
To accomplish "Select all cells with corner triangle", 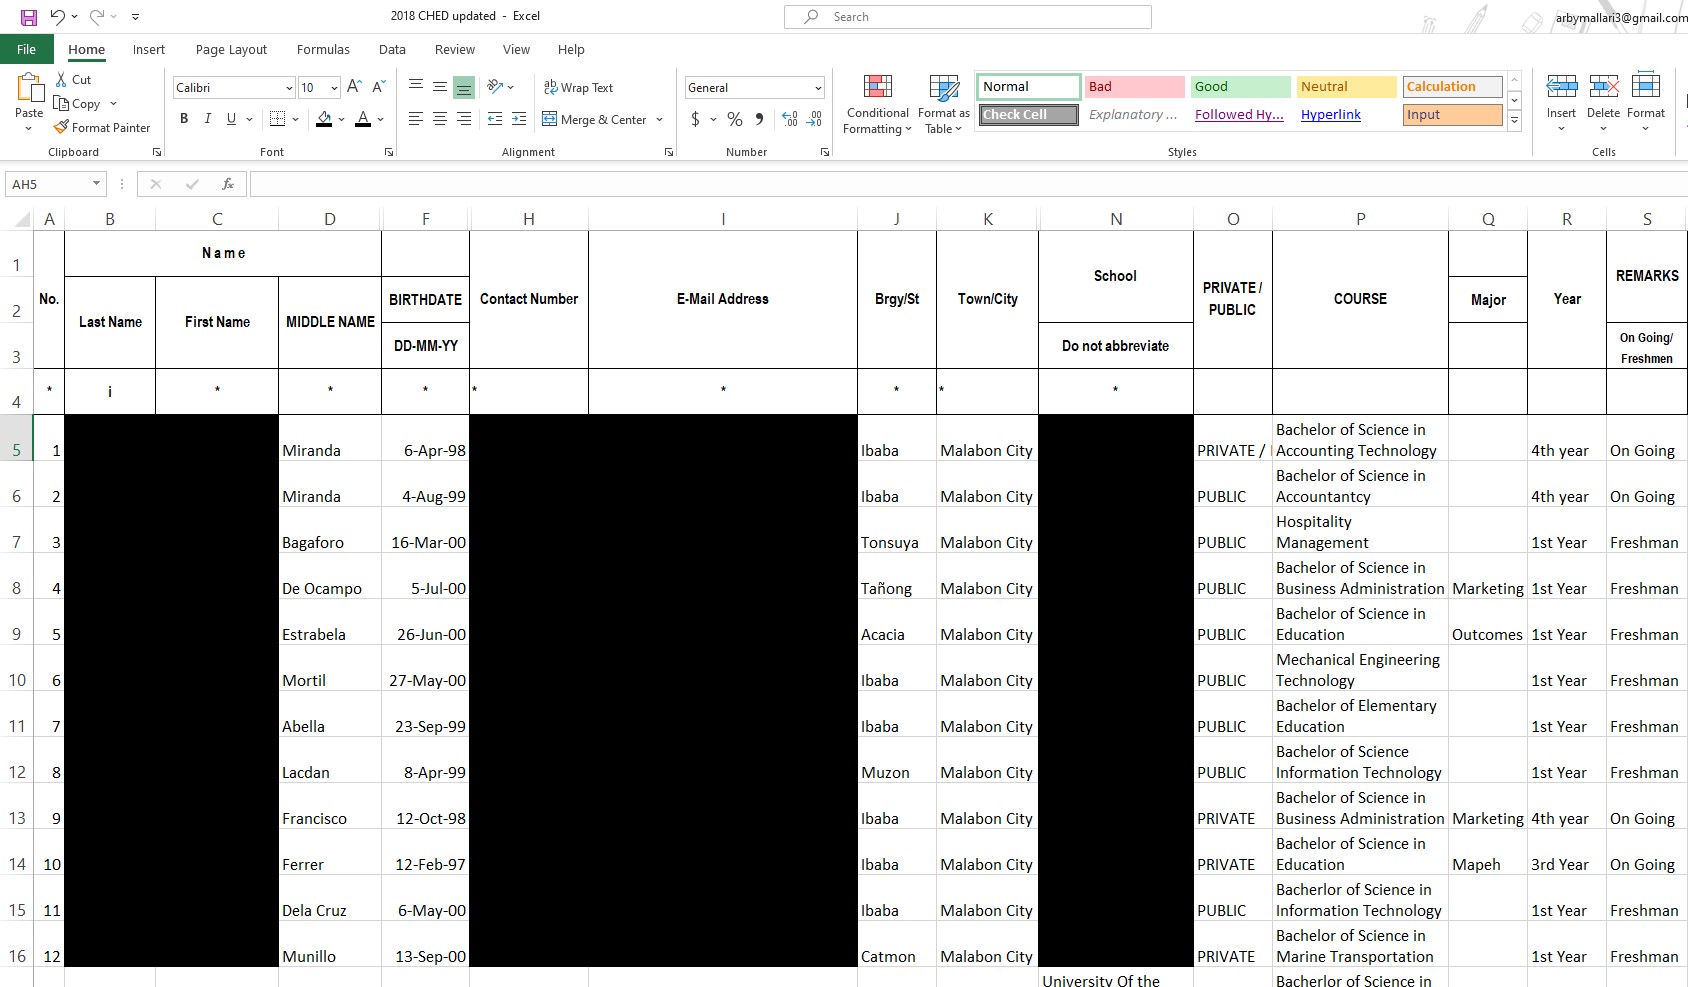I will point(20,219).
